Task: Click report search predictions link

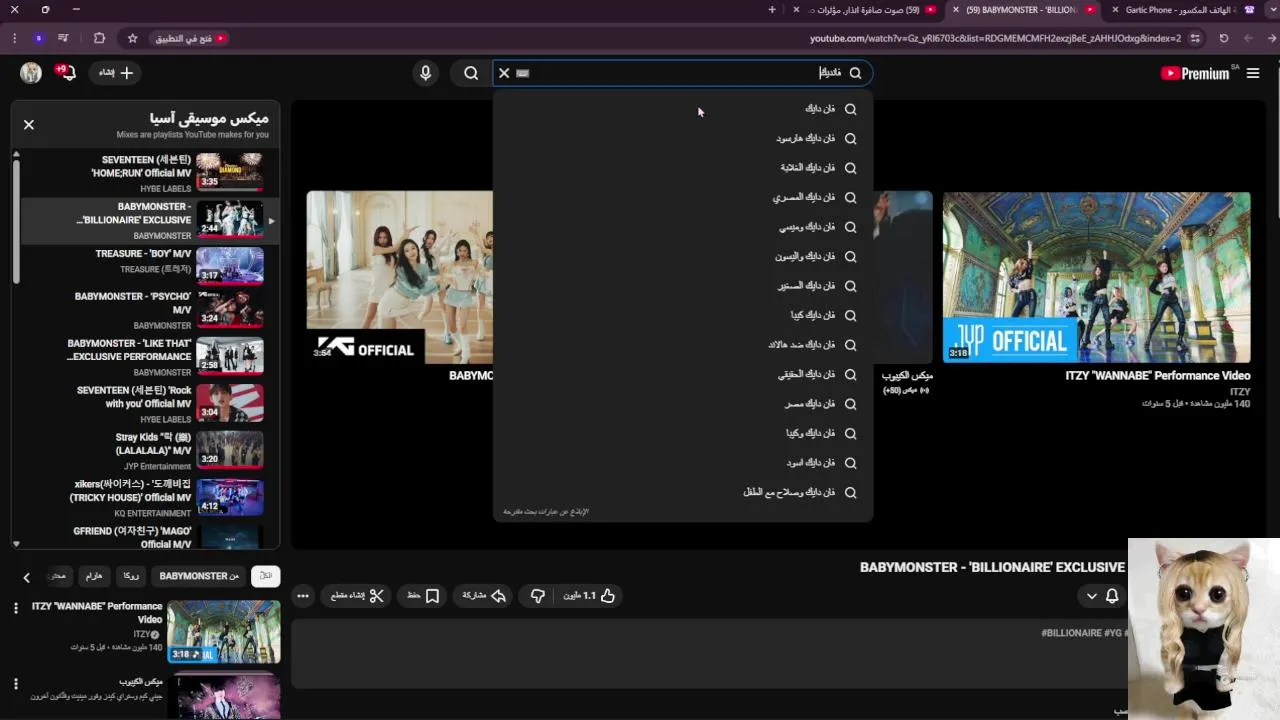Action: point(546,512)
